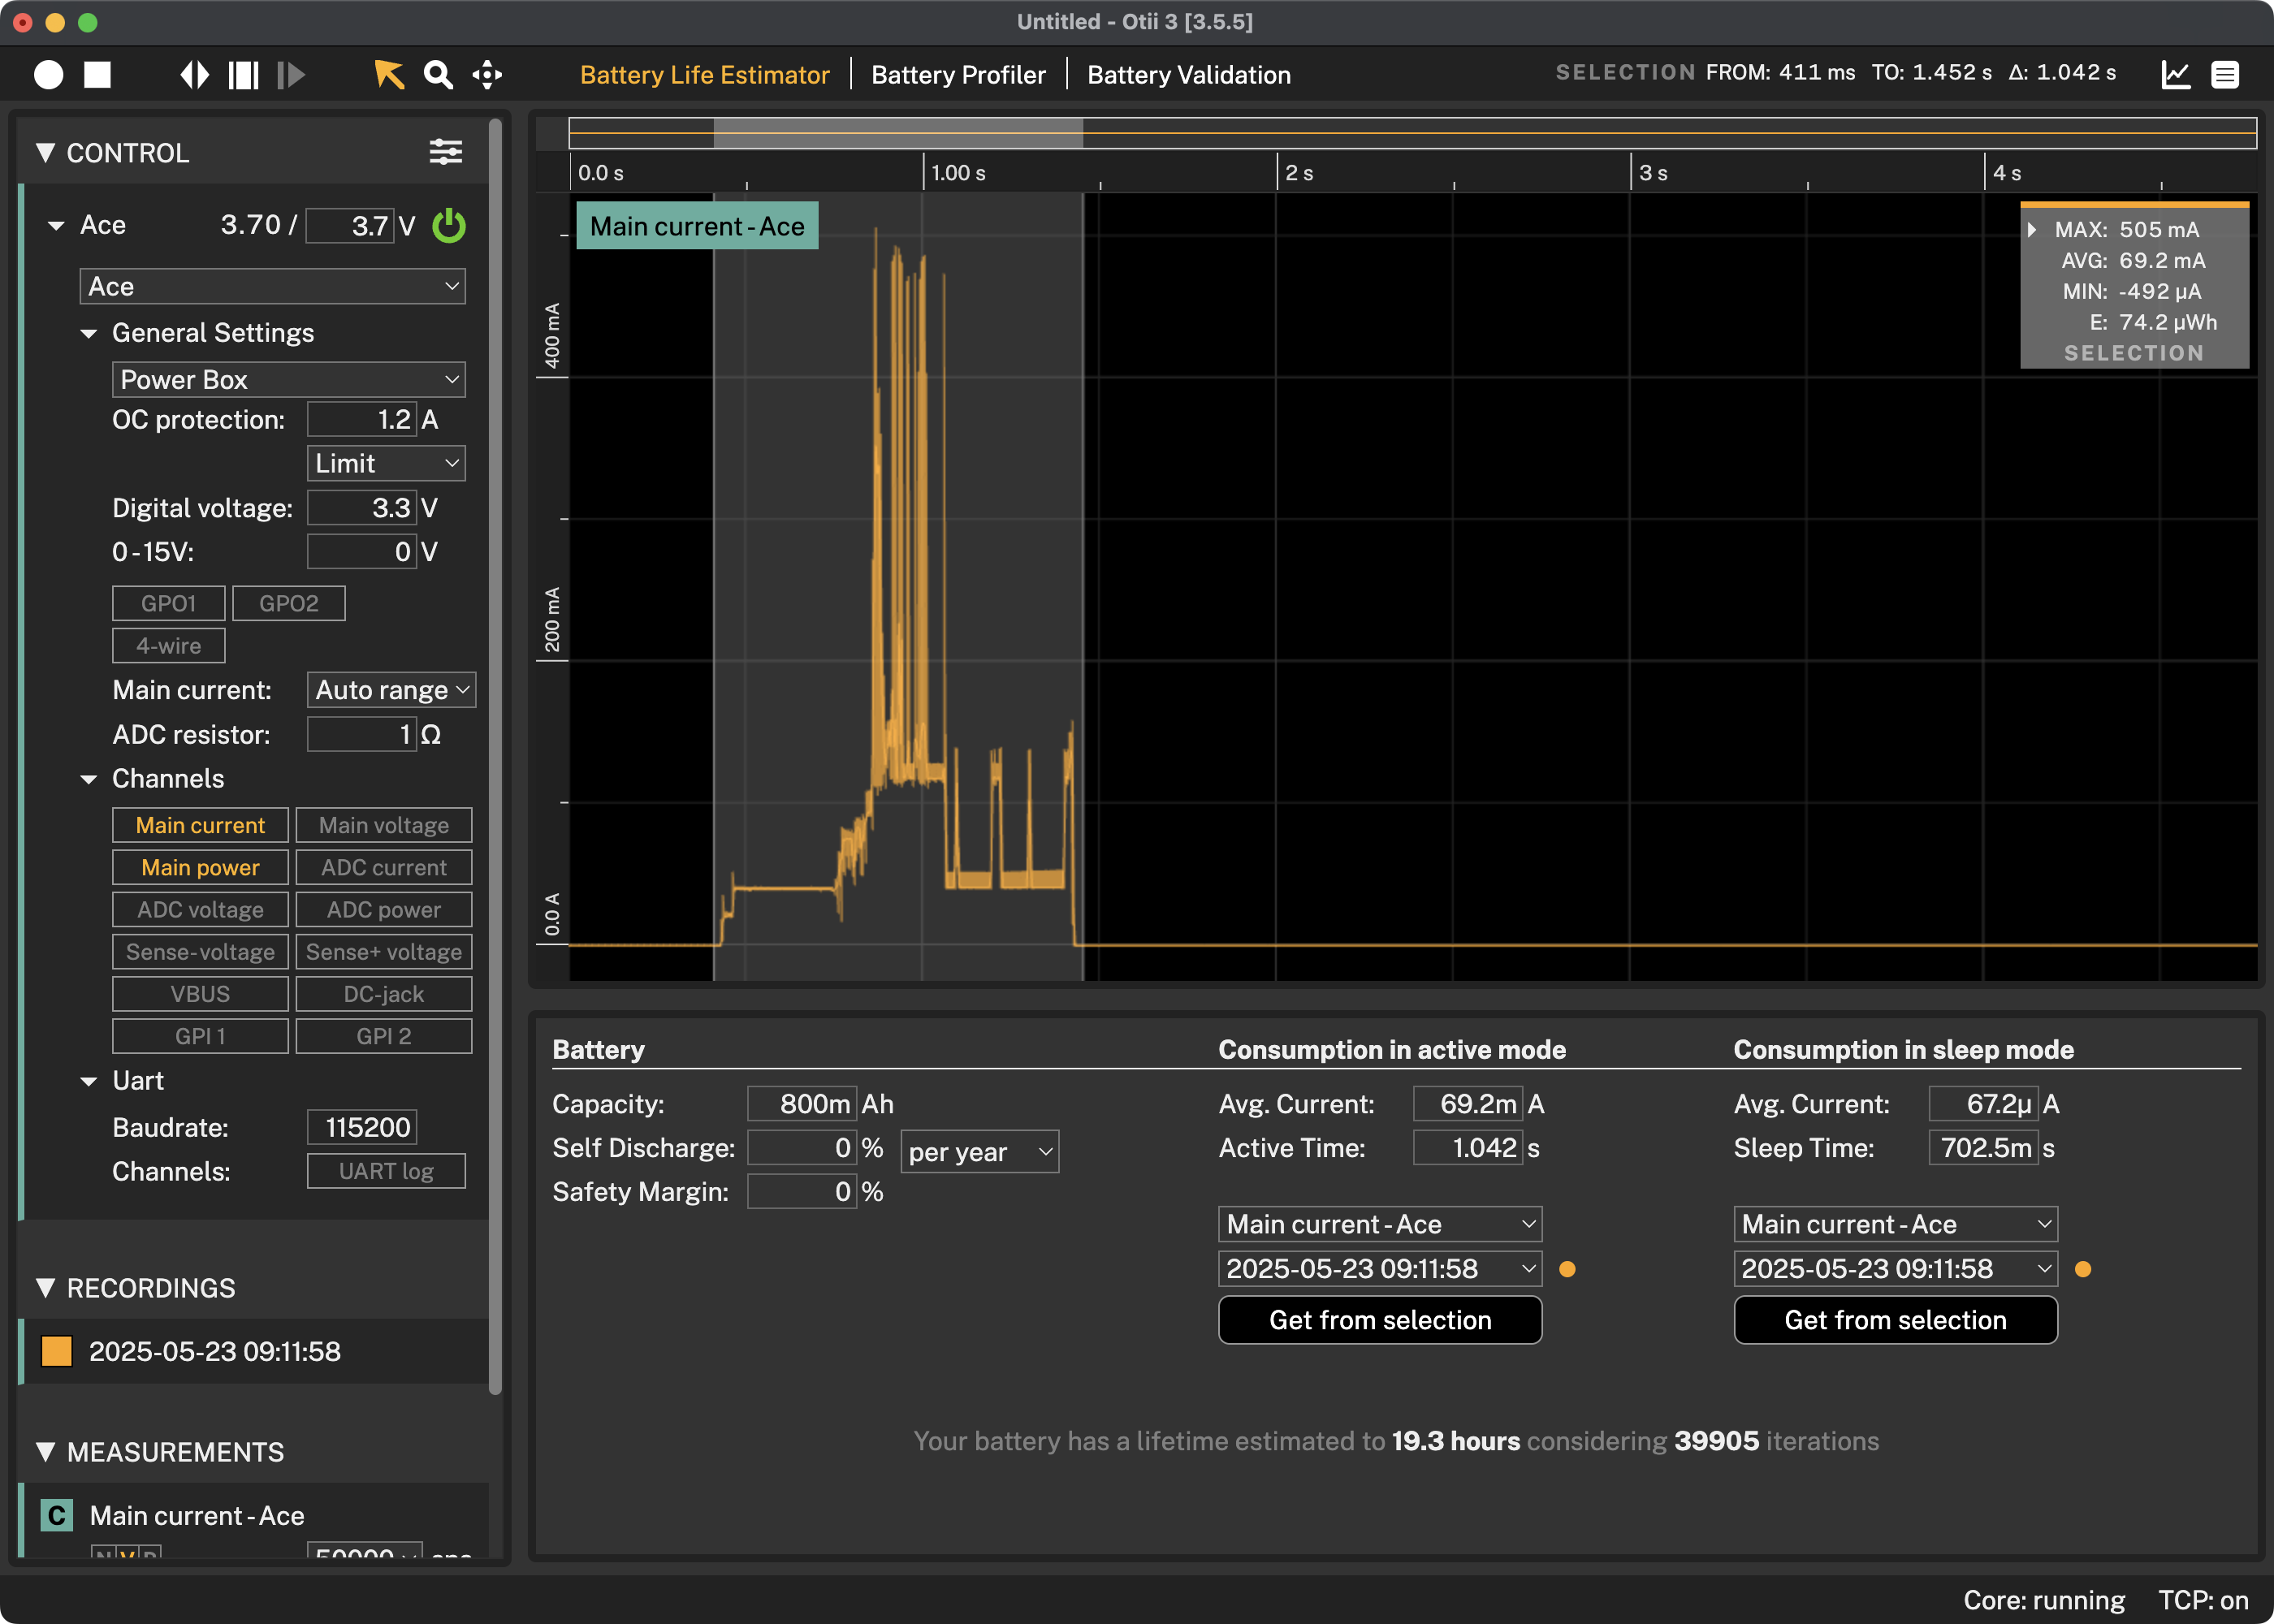Screen dimensions: 2274x1624
Task: Click the step forward icon
Action: tap(291, 75)
